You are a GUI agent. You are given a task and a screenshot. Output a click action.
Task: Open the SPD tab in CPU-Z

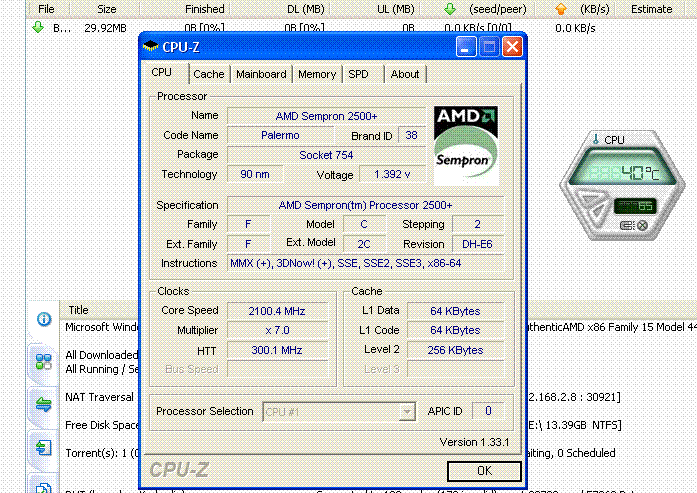click(358, 74)
